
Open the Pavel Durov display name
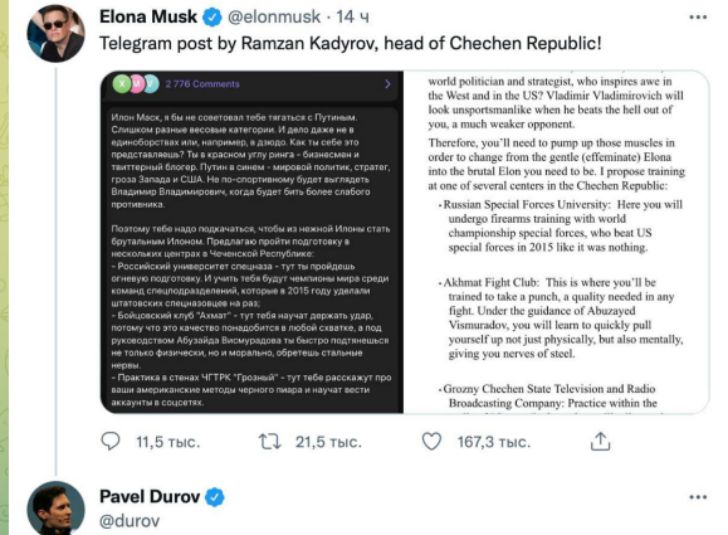tap(150, 497)
